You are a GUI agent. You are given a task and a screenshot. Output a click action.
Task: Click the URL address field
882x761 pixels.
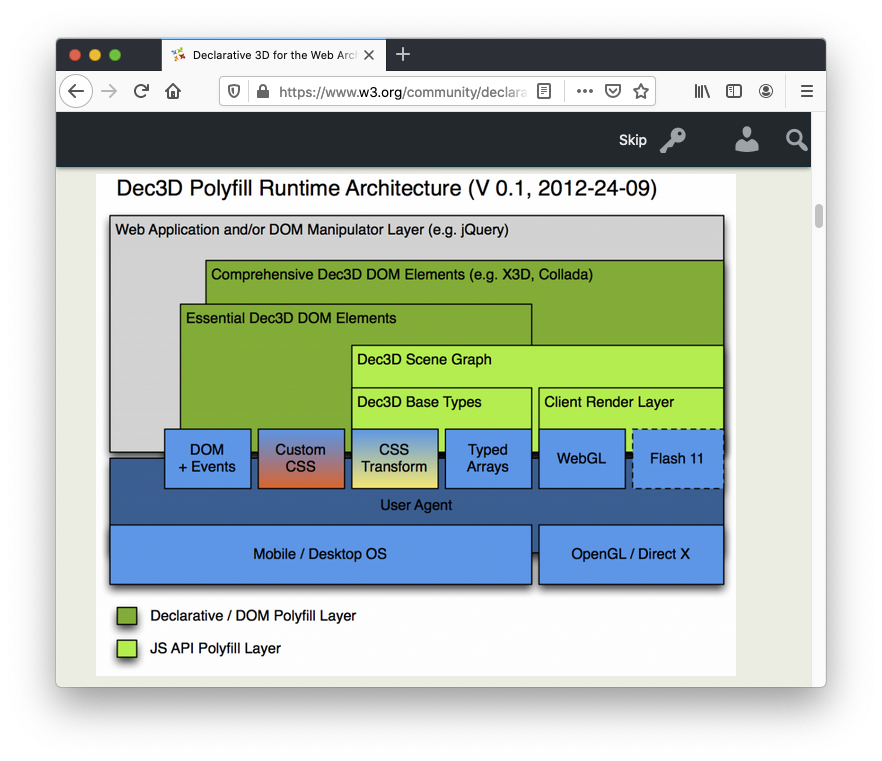point(400,91)
